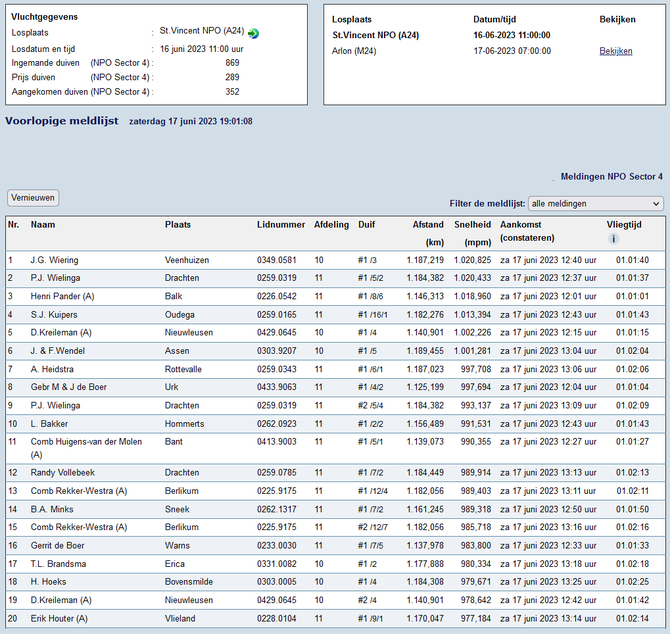
Task: Click member number 0303.9207
Action: coord(276,351)
